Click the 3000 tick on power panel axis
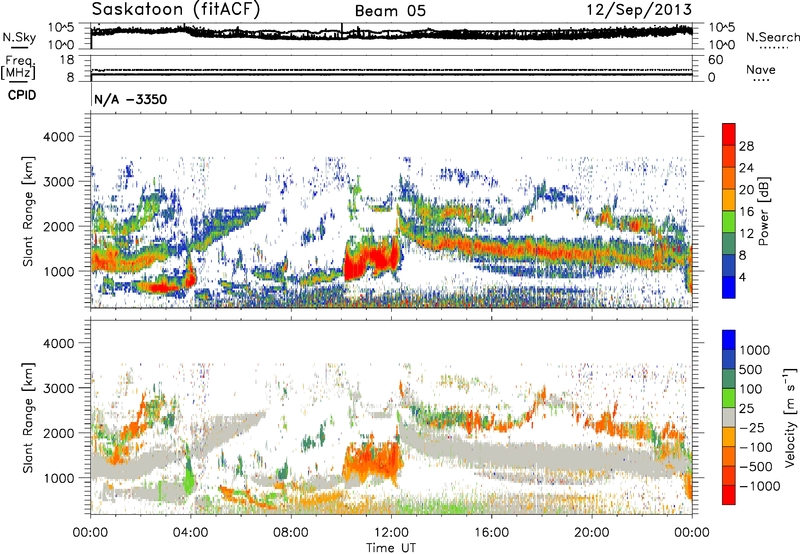 tap(59, 182)
